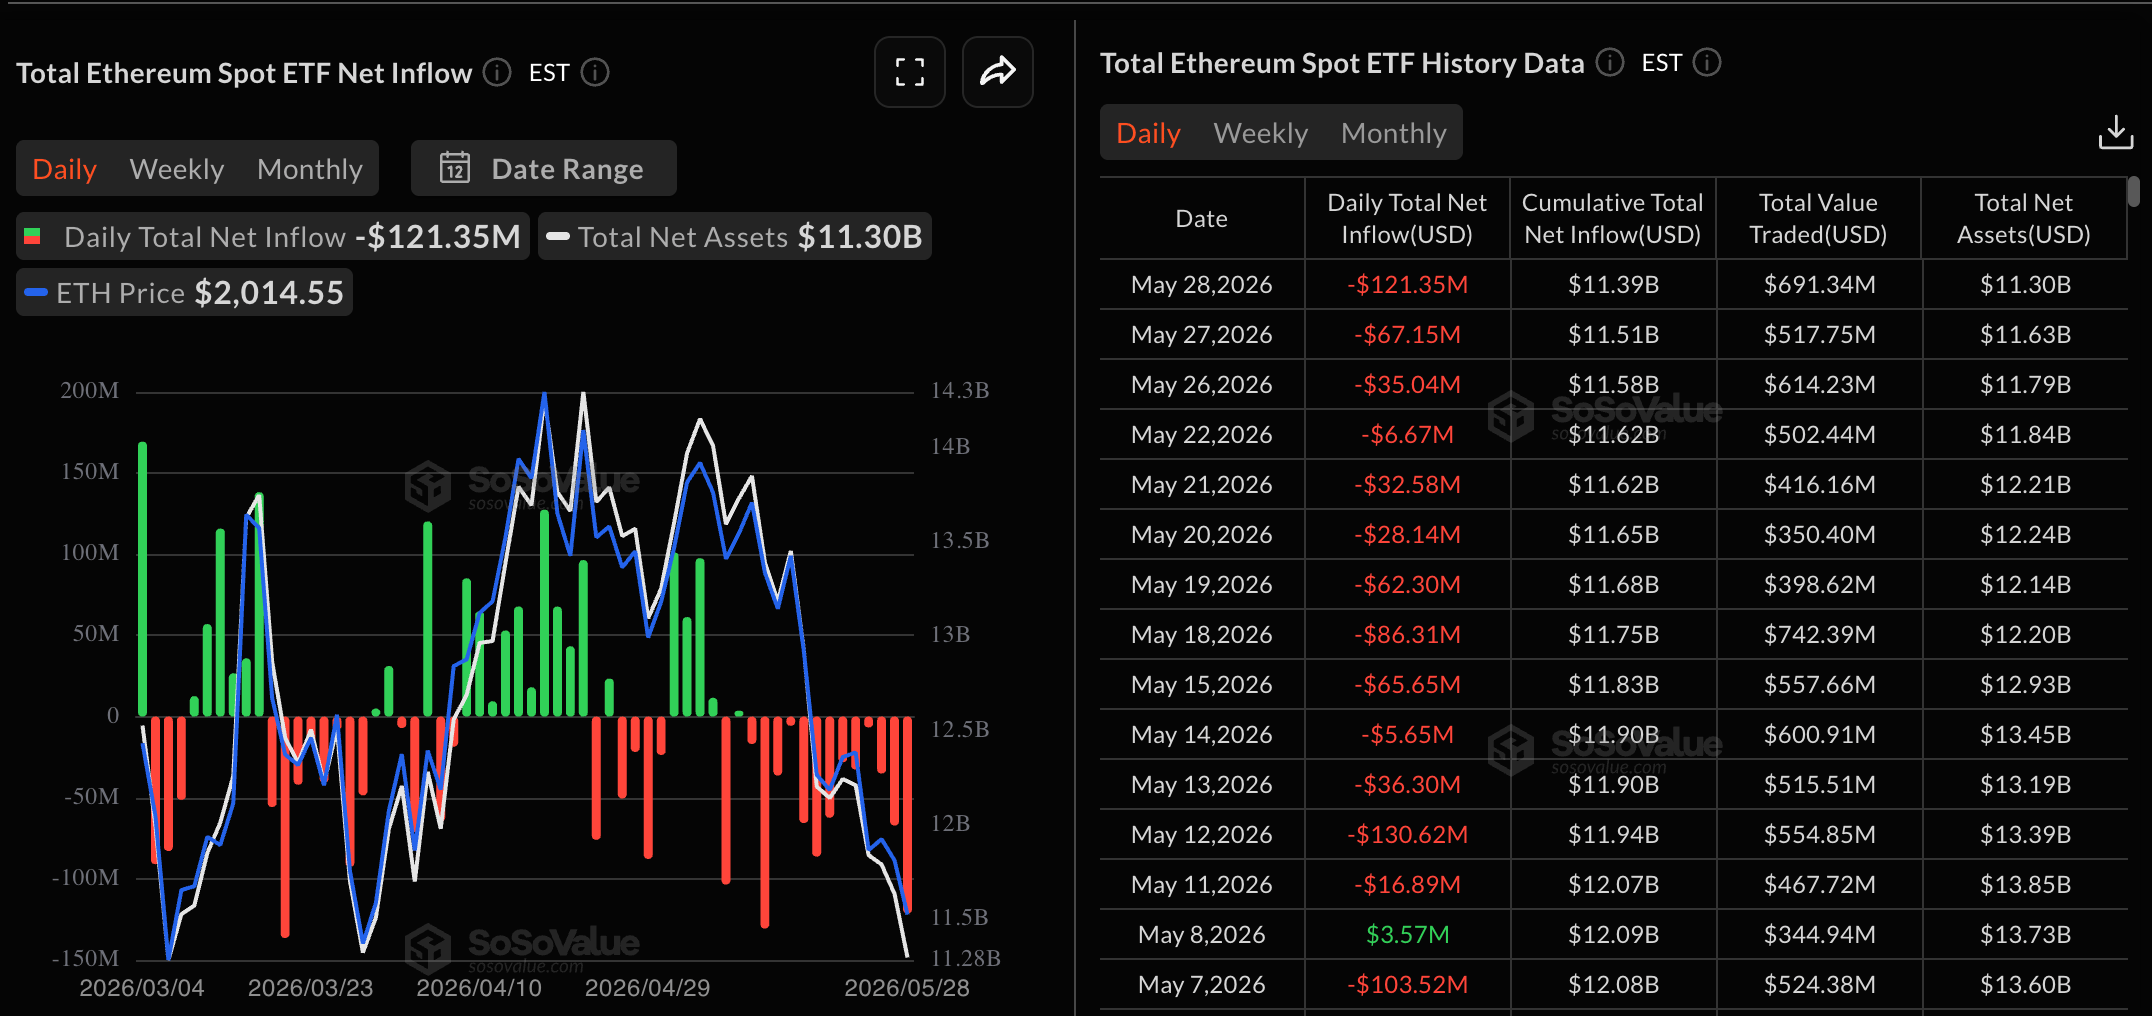Click the May 27,2026 date cell
The width and height of the screenshot is (2152, 1016).
point(1202,335)
